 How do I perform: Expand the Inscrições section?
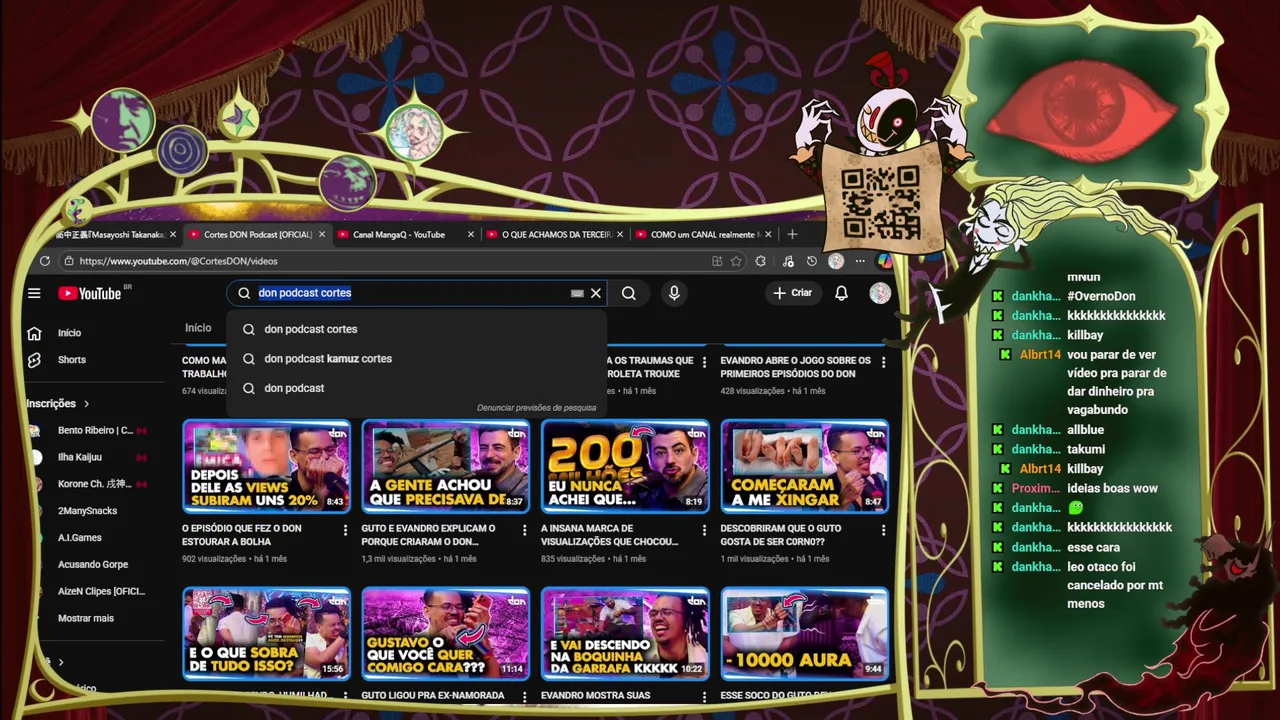[x=58, y=404]
